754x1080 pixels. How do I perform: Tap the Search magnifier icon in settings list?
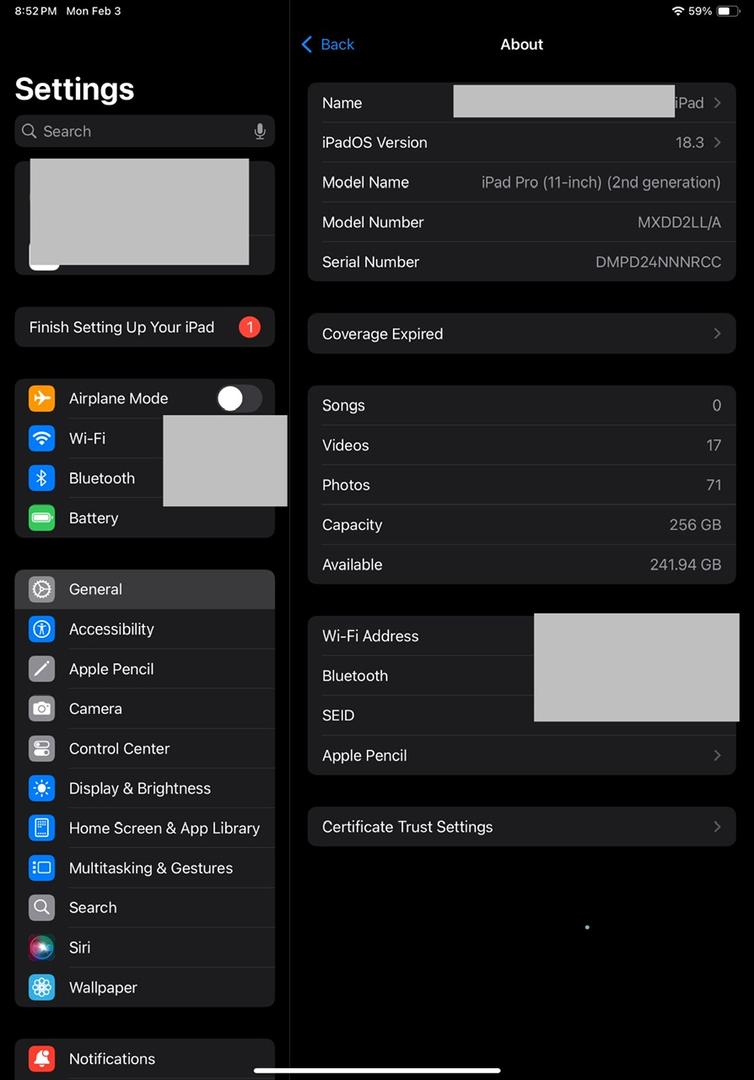tap(42, 908)
